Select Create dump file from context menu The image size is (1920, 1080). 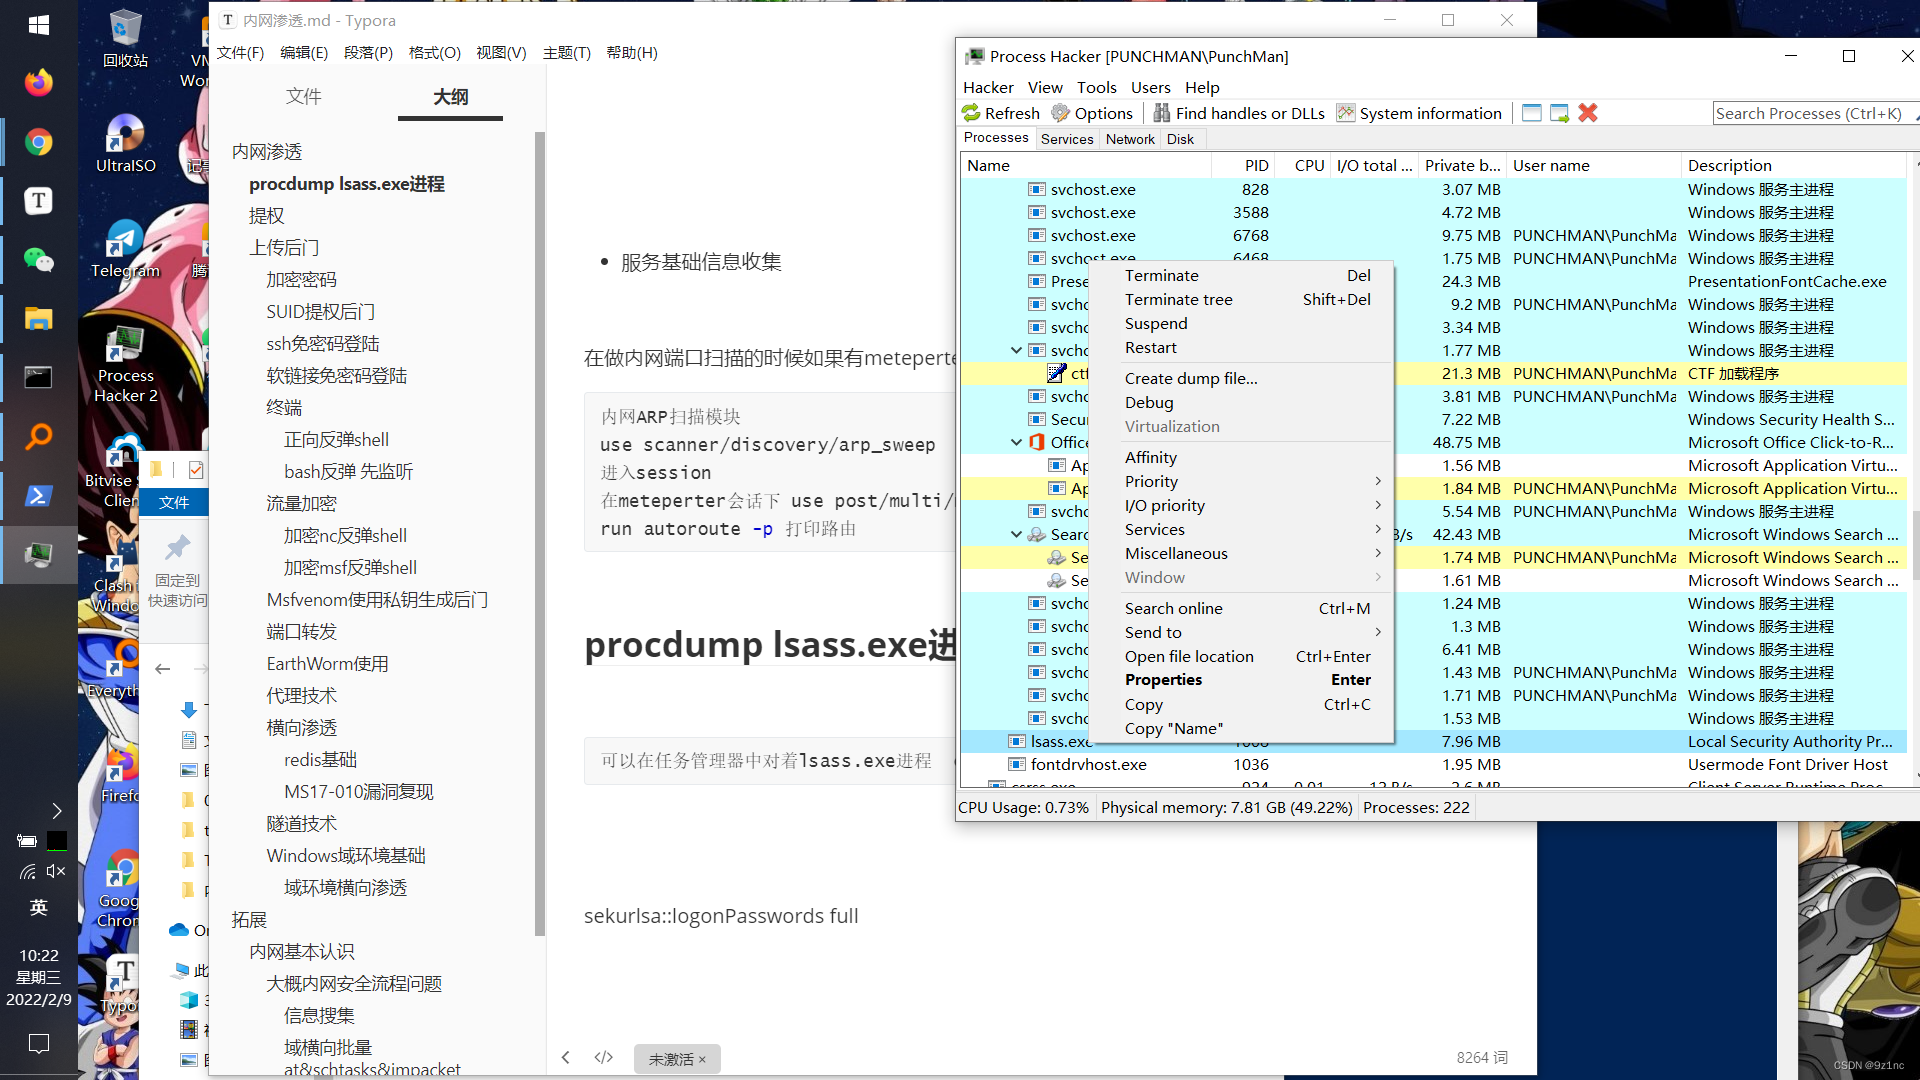[x=1191, y=378]
